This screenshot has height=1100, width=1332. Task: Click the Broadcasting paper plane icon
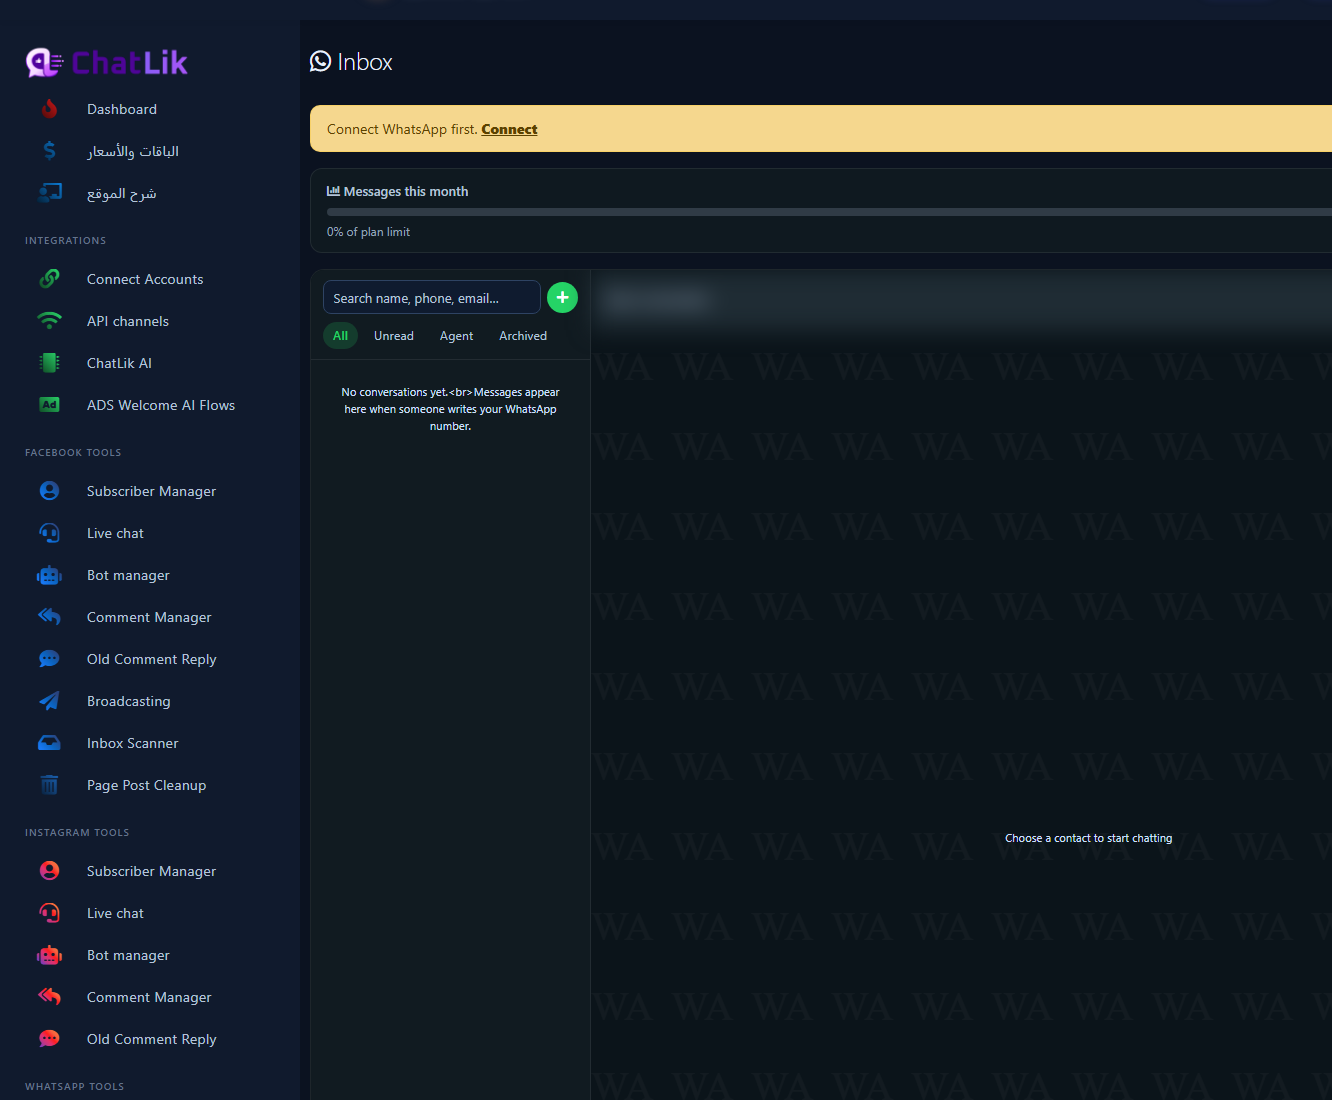click(49, 701)
